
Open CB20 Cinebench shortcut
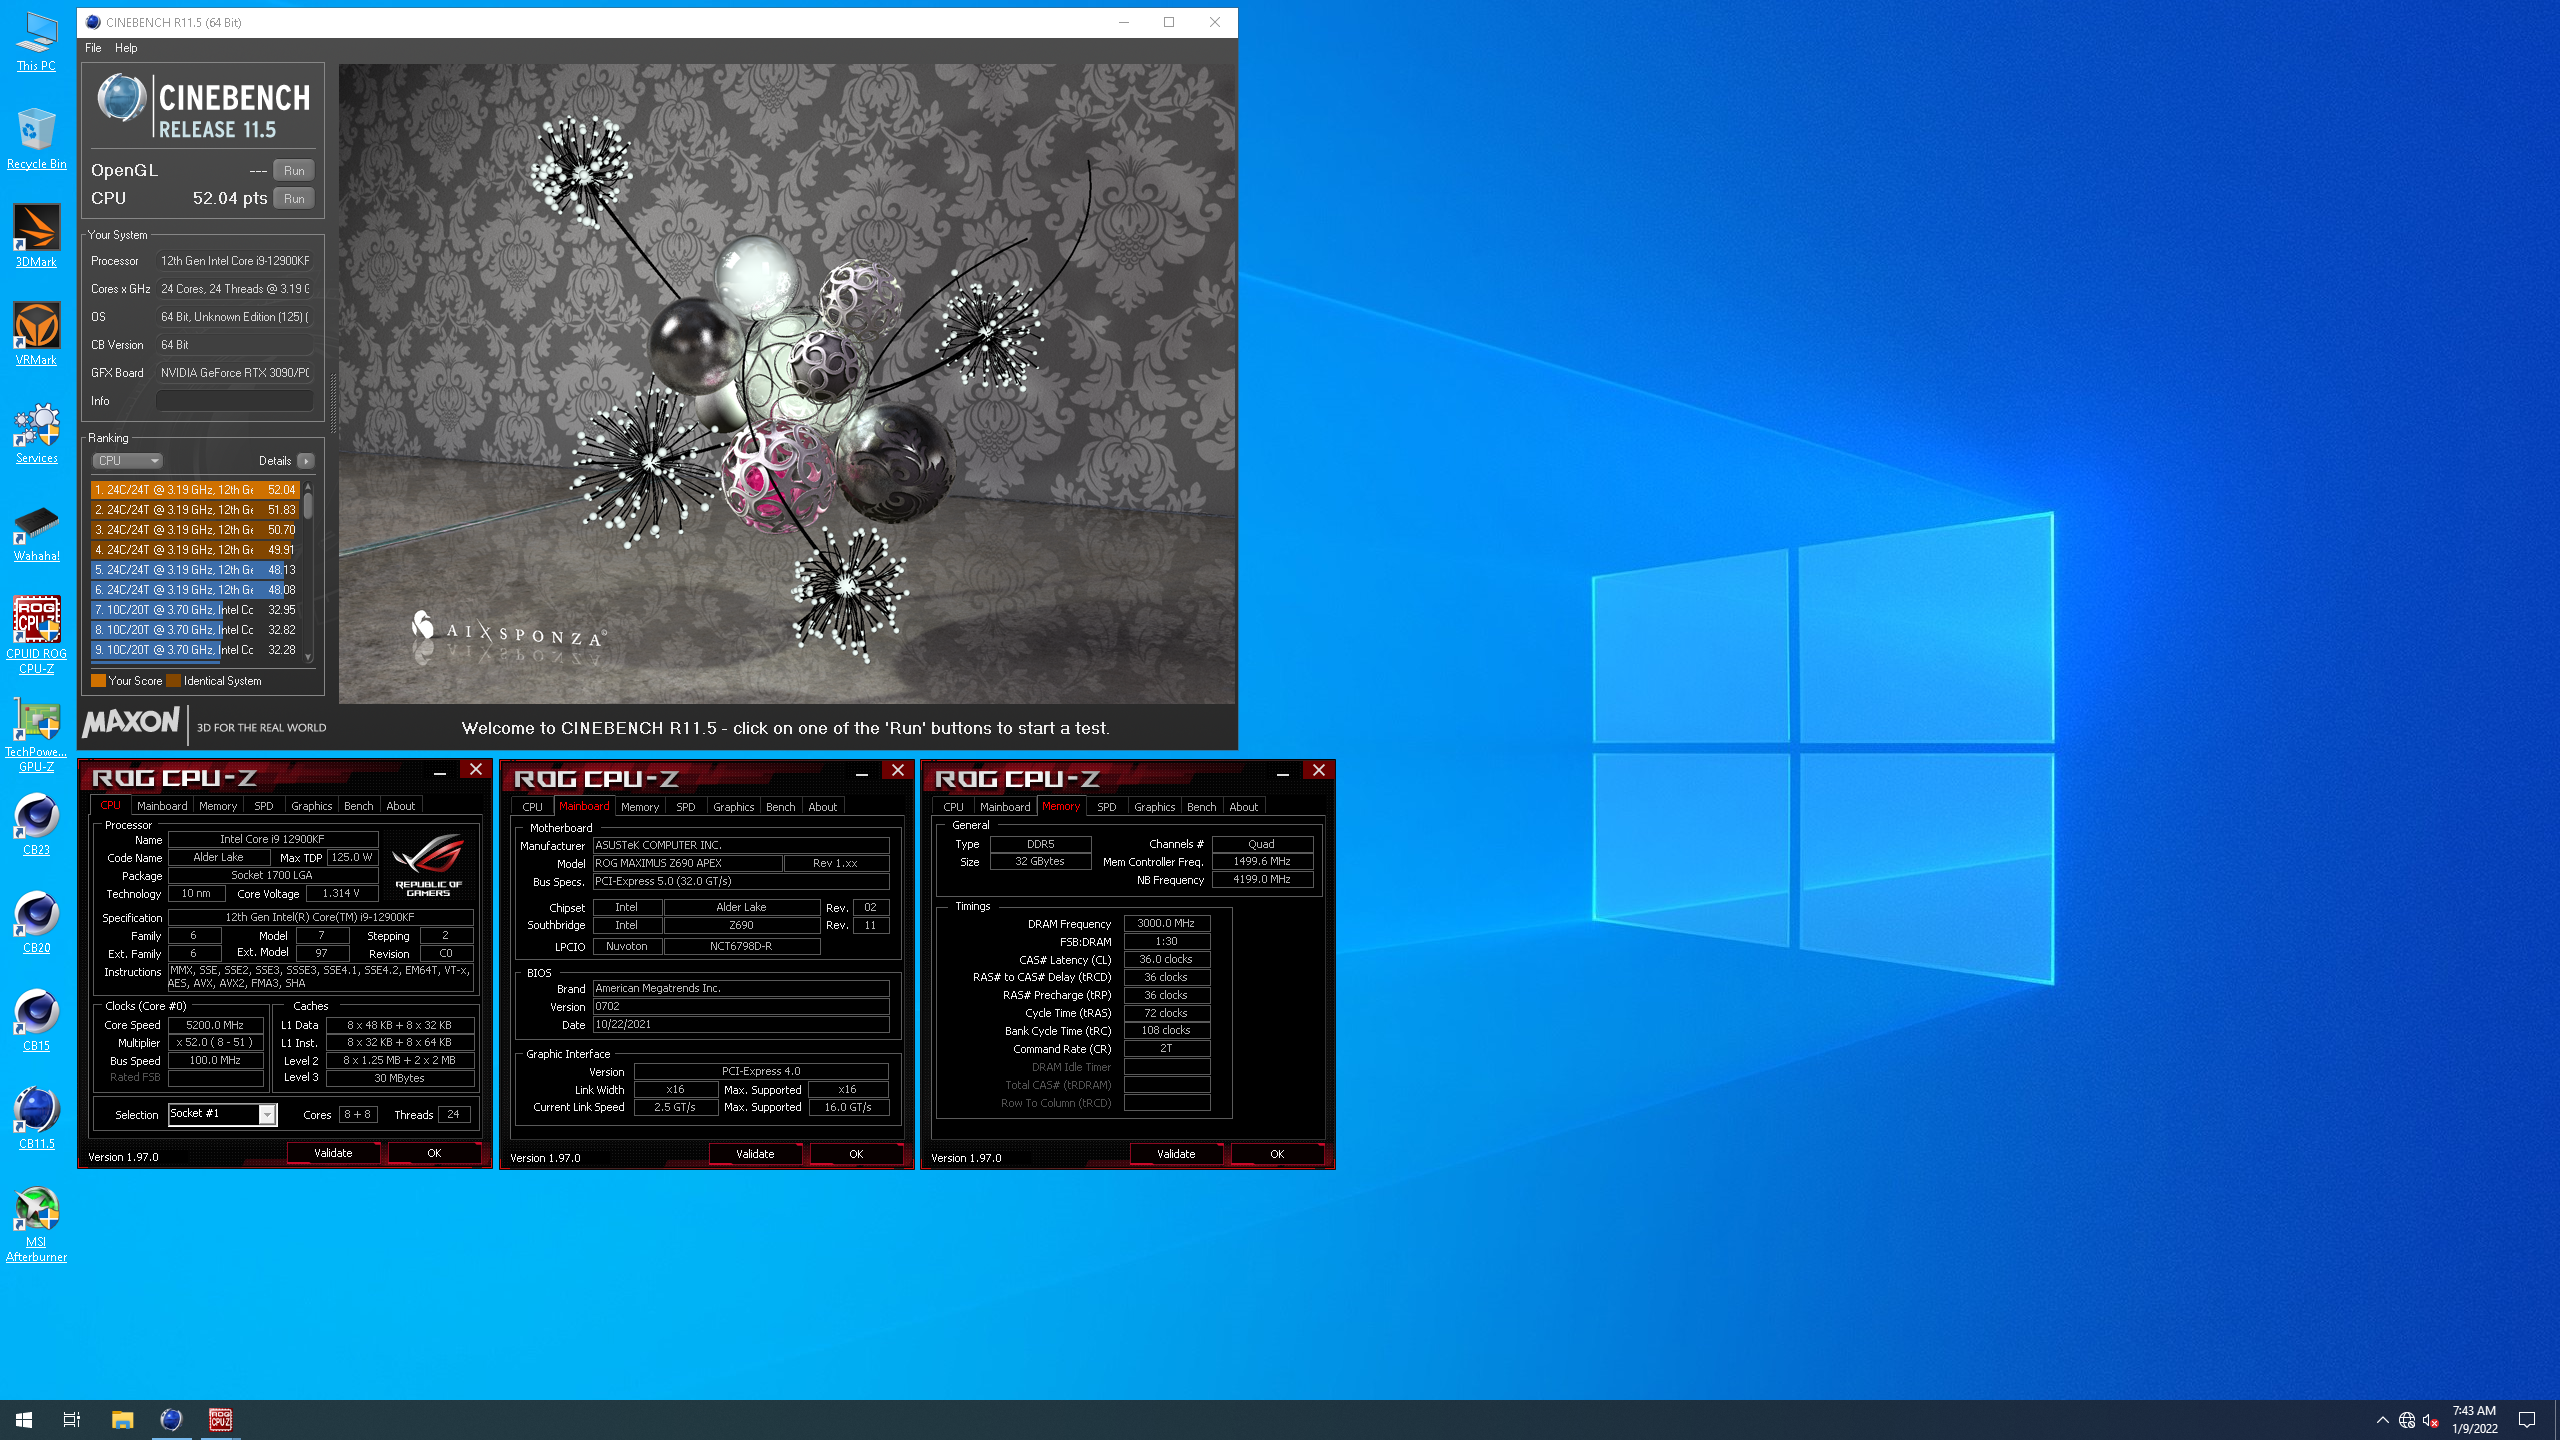(36, 923)
